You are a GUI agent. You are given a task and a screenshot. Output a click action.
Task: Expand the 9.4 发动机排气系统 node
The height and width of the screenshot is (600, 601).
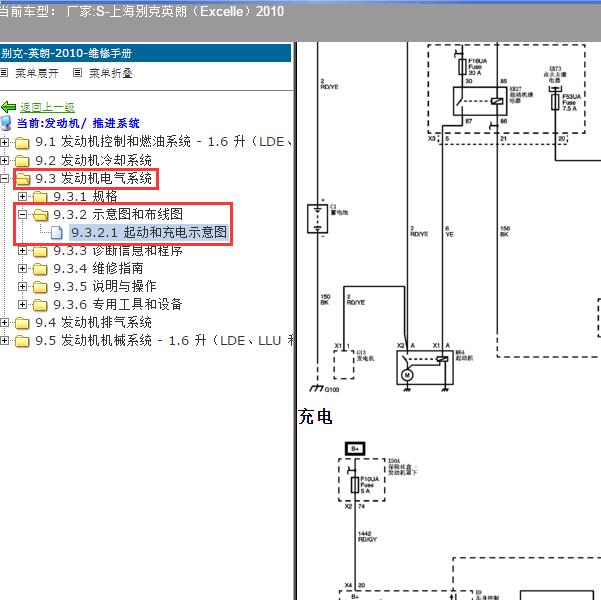(4, 322)
